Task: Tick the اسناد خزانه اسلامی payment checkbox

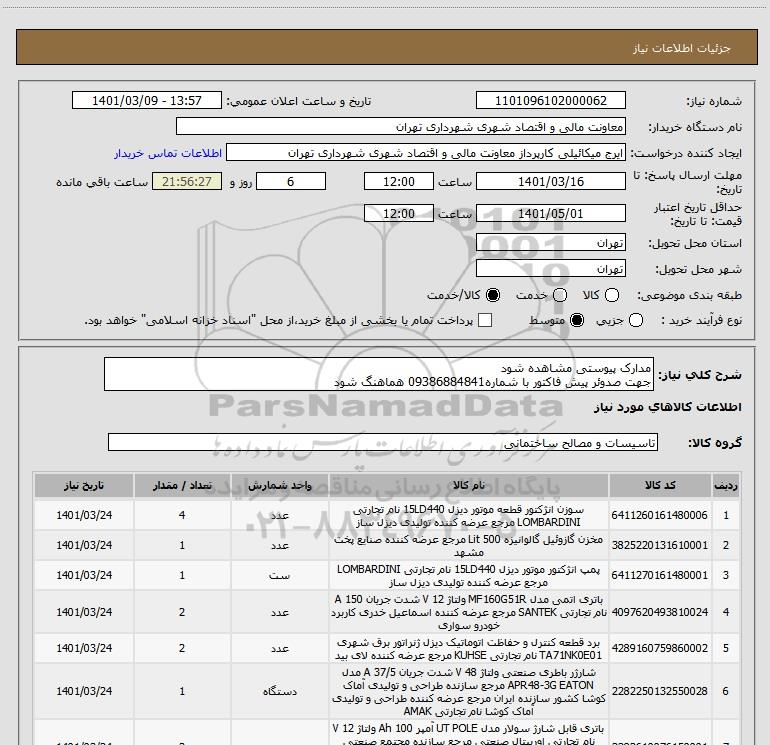Action: pyautogui.click(x=485, y=320)
